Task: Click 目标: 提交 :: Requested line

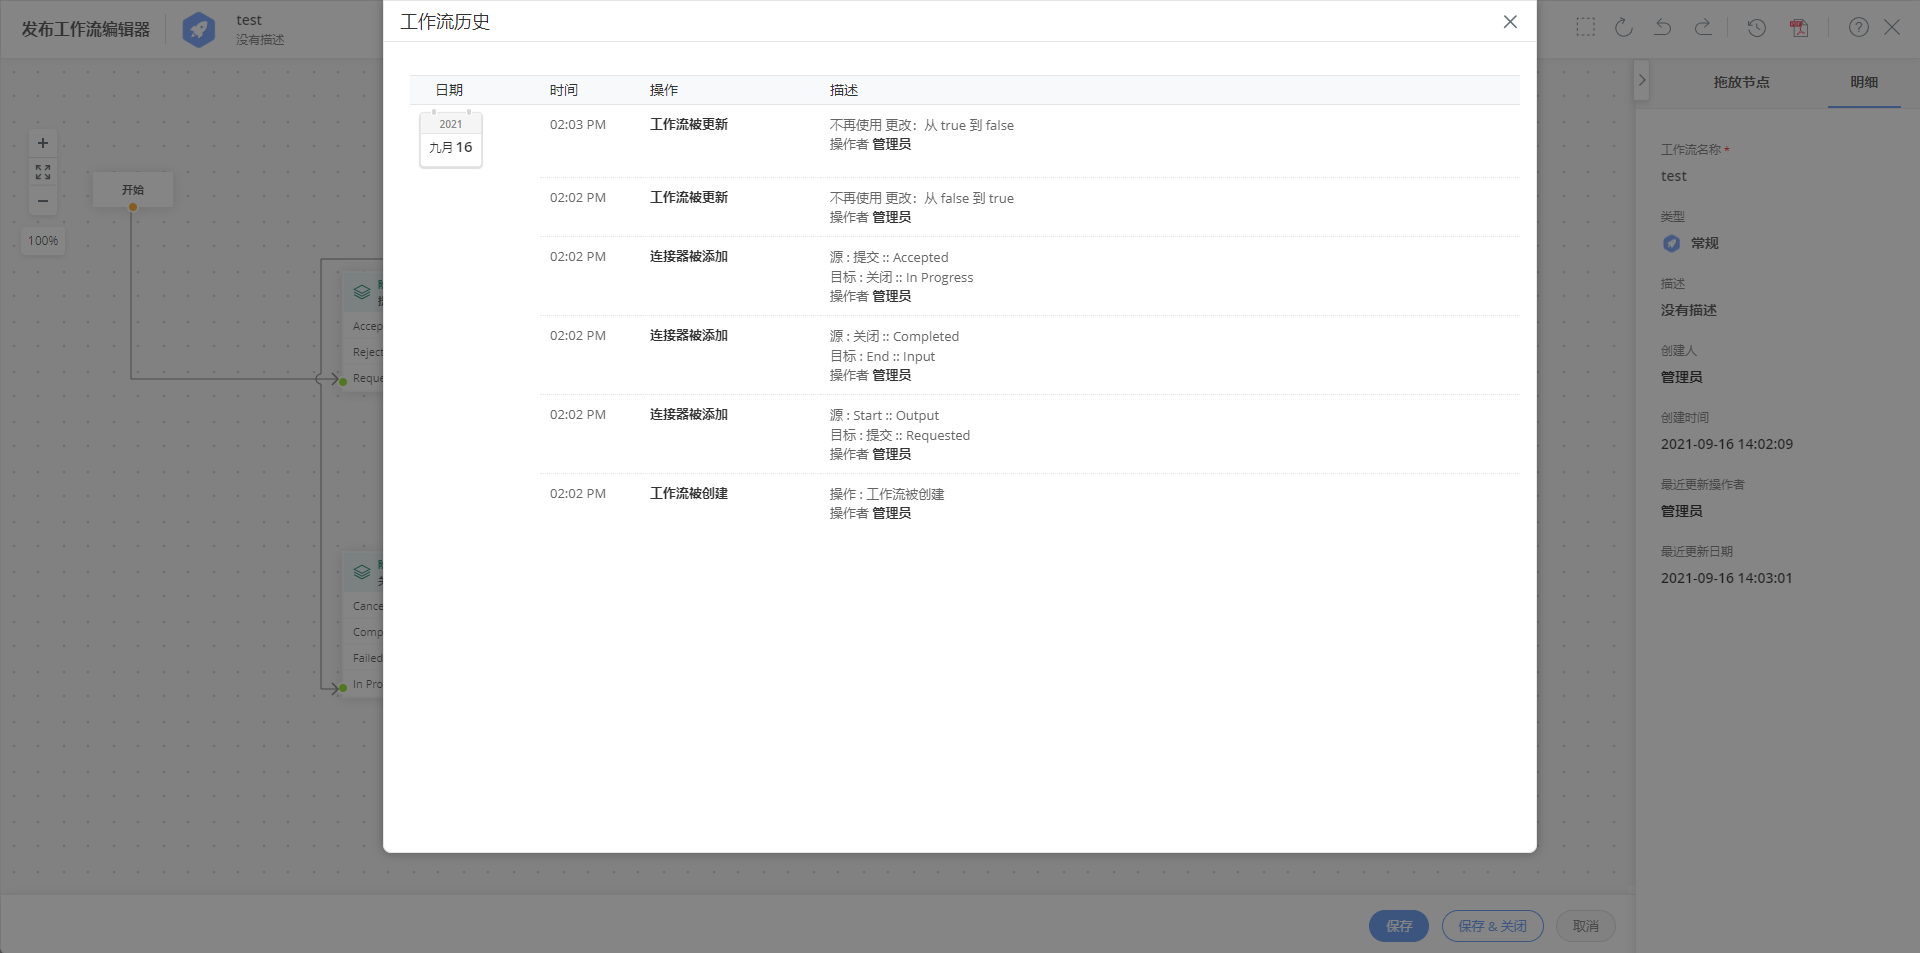Action: (900, 435)
